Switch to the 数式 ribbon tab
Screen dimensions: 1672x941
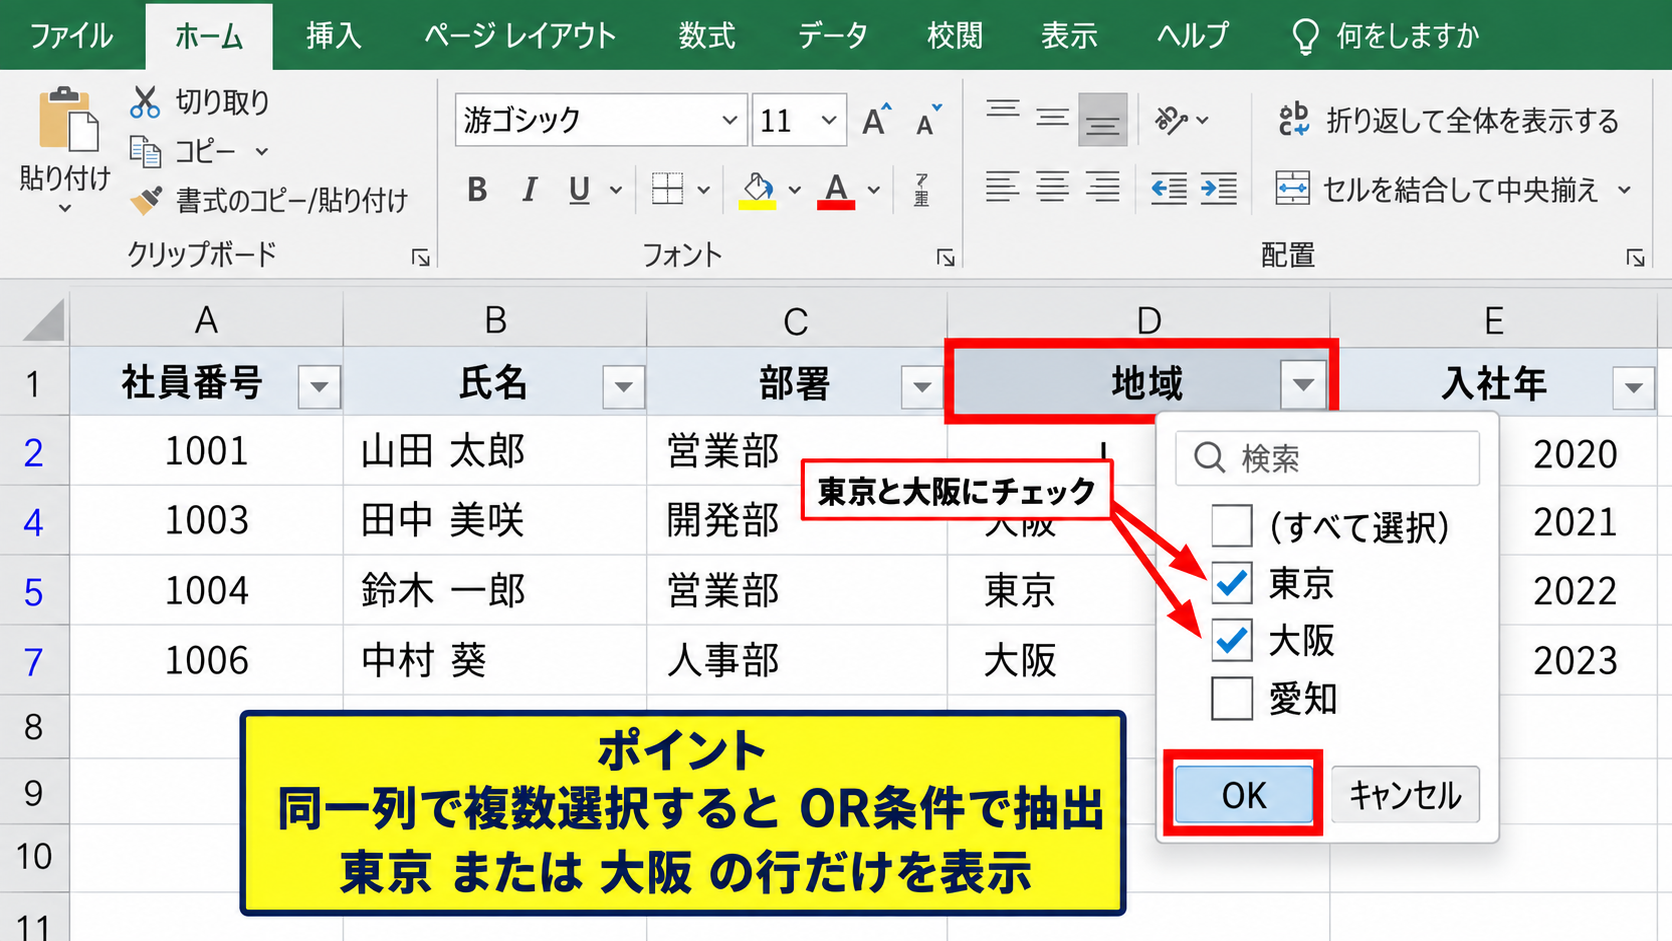tap(706, 36)
